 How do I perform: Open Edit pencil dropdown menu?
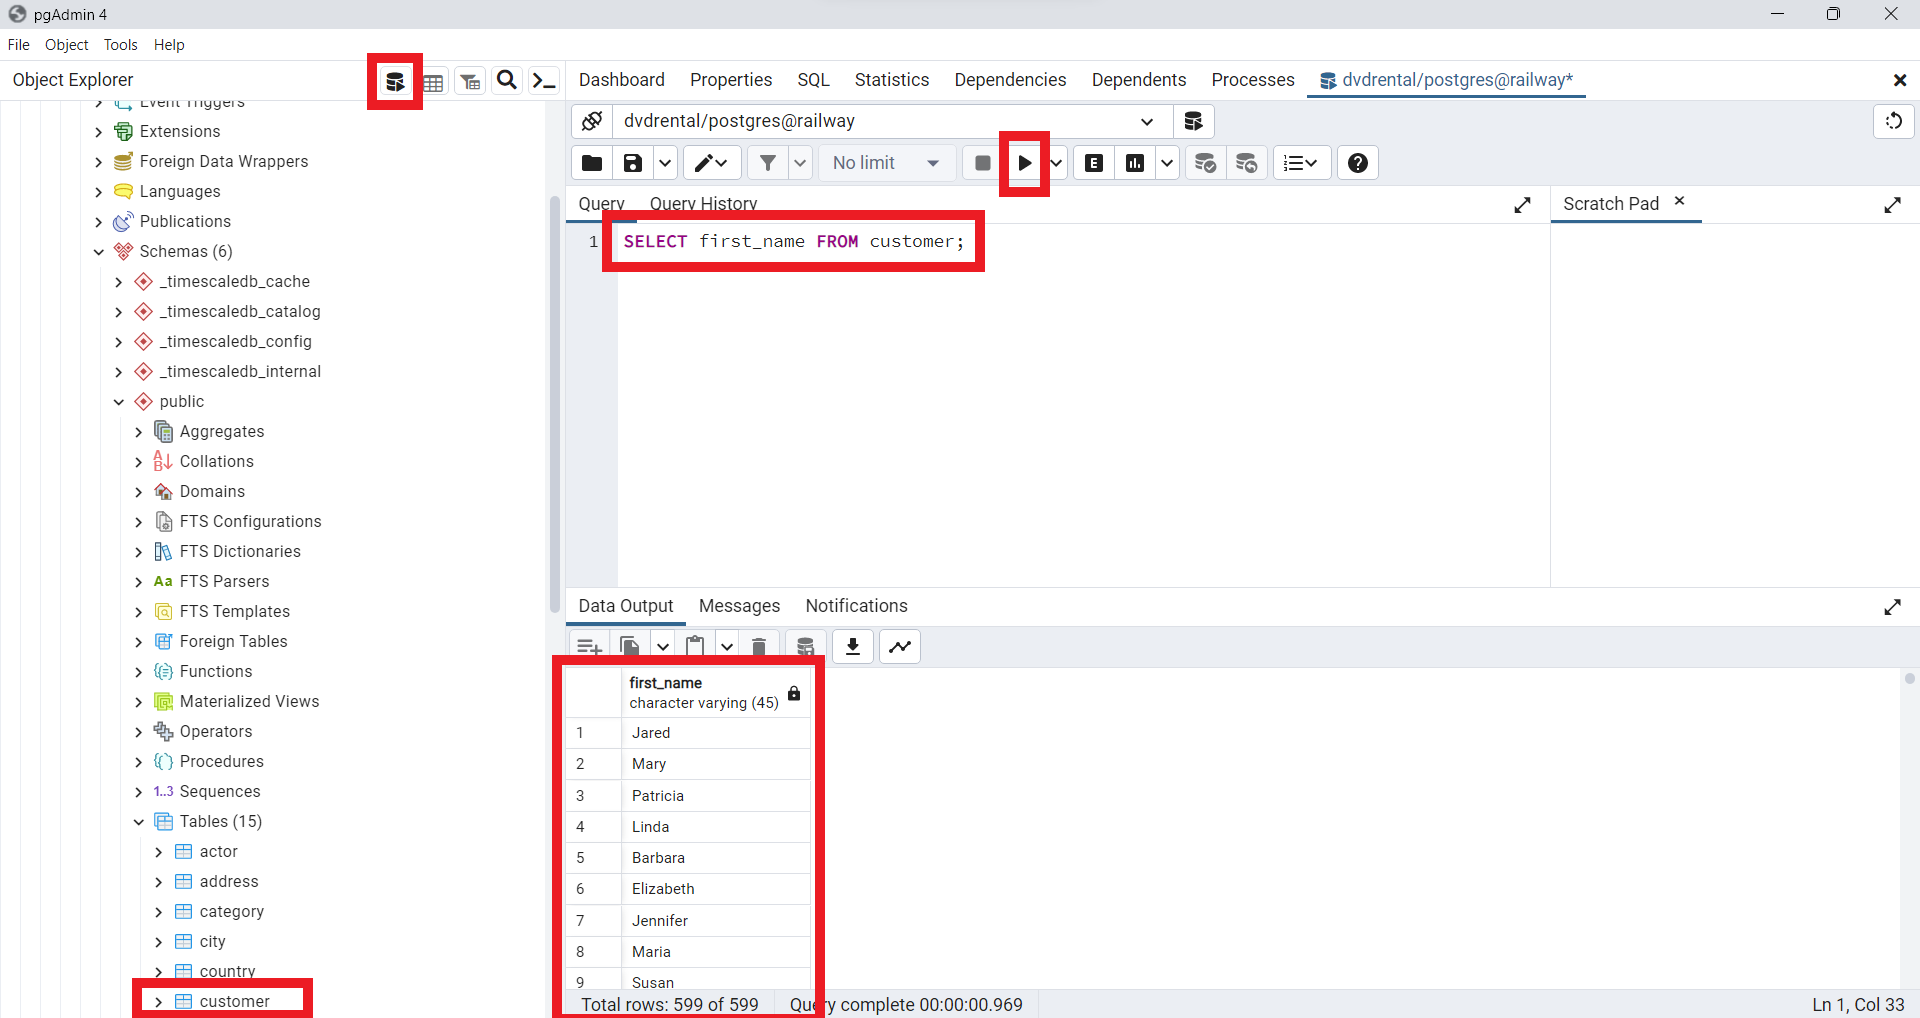point(712,163)
